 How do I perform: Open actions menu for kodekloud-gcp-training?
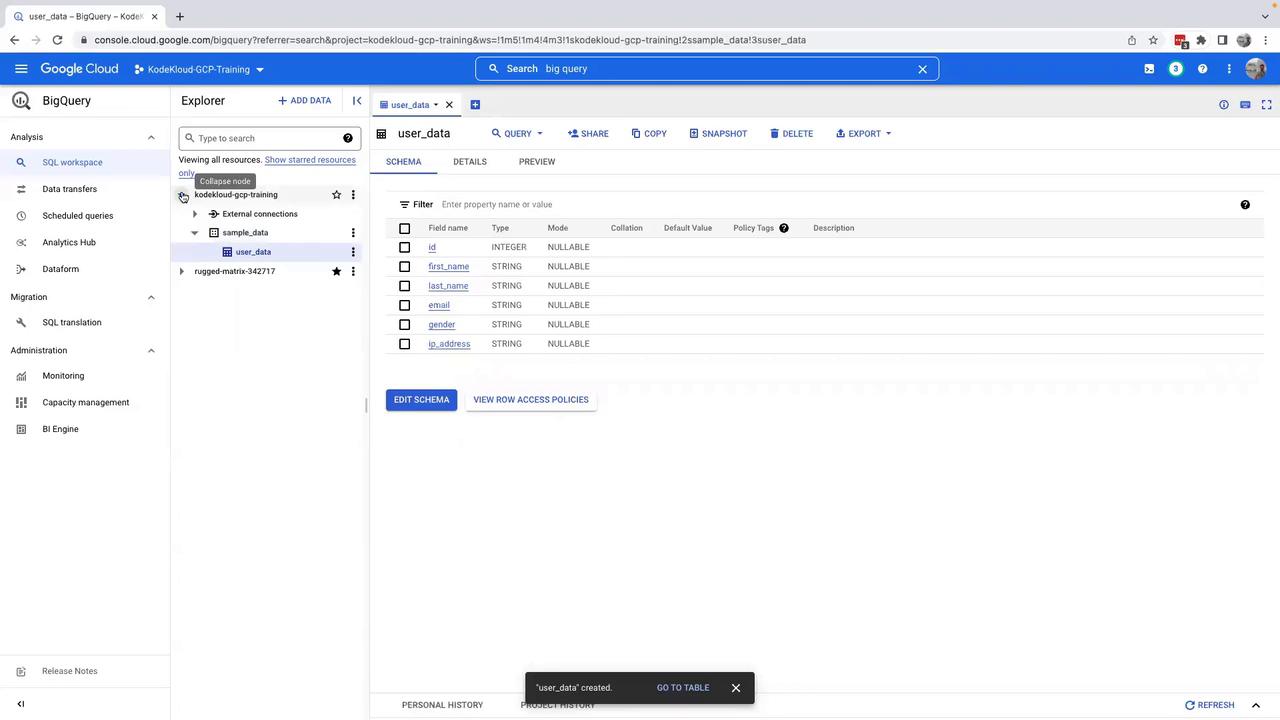click(353, 195)
